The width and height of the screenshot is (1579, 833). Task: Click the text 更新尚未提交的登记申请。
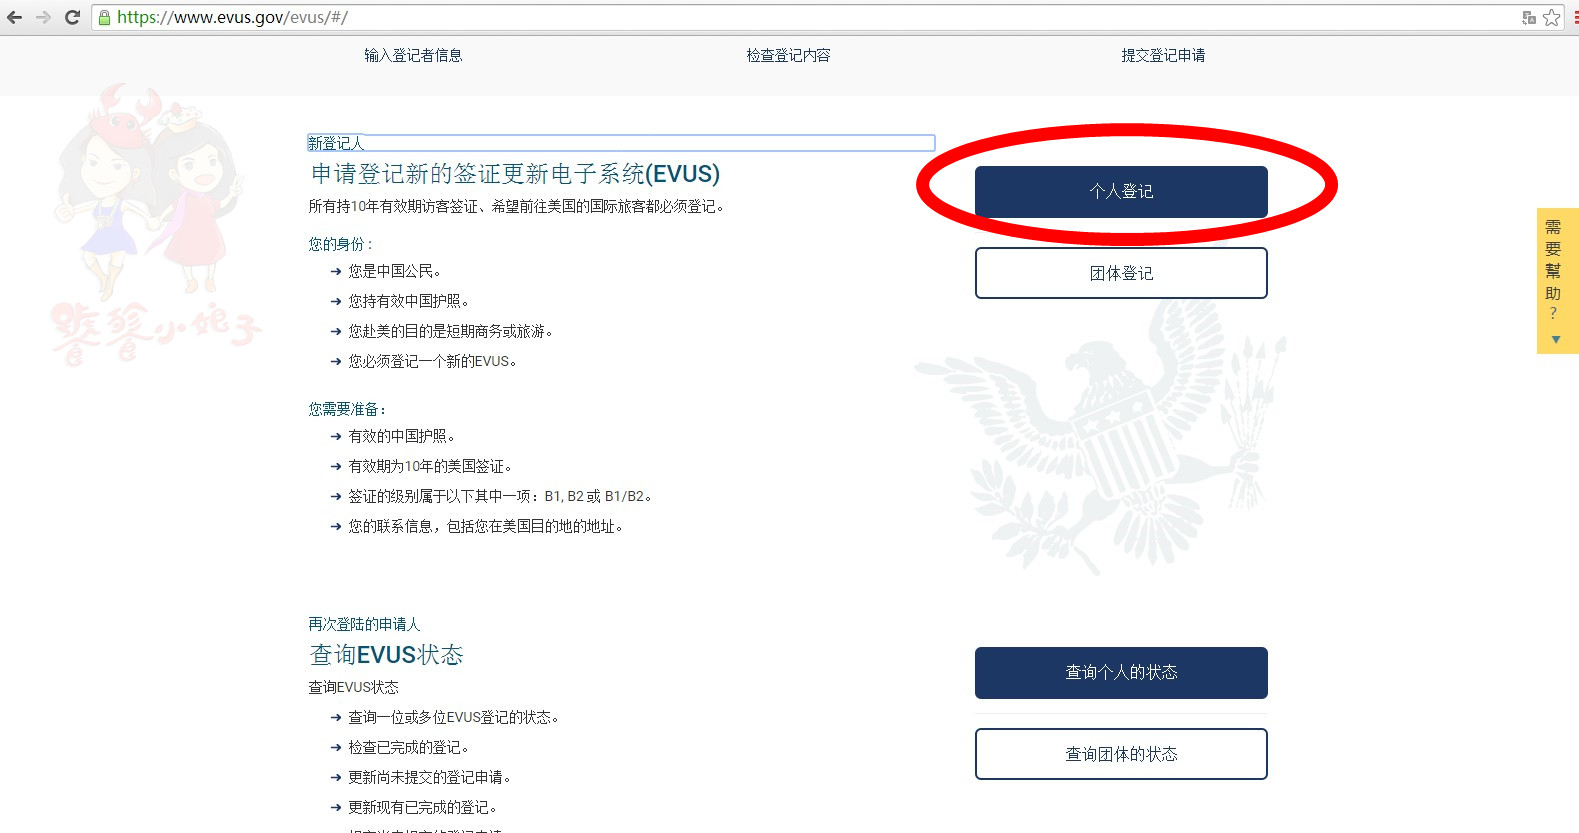(x=430, y=777)
